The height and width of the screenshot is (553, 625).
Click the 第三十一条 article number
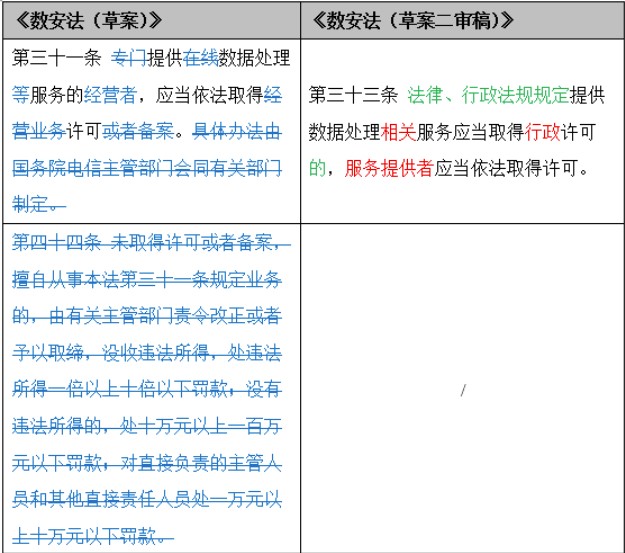click(x=54, y=58)
